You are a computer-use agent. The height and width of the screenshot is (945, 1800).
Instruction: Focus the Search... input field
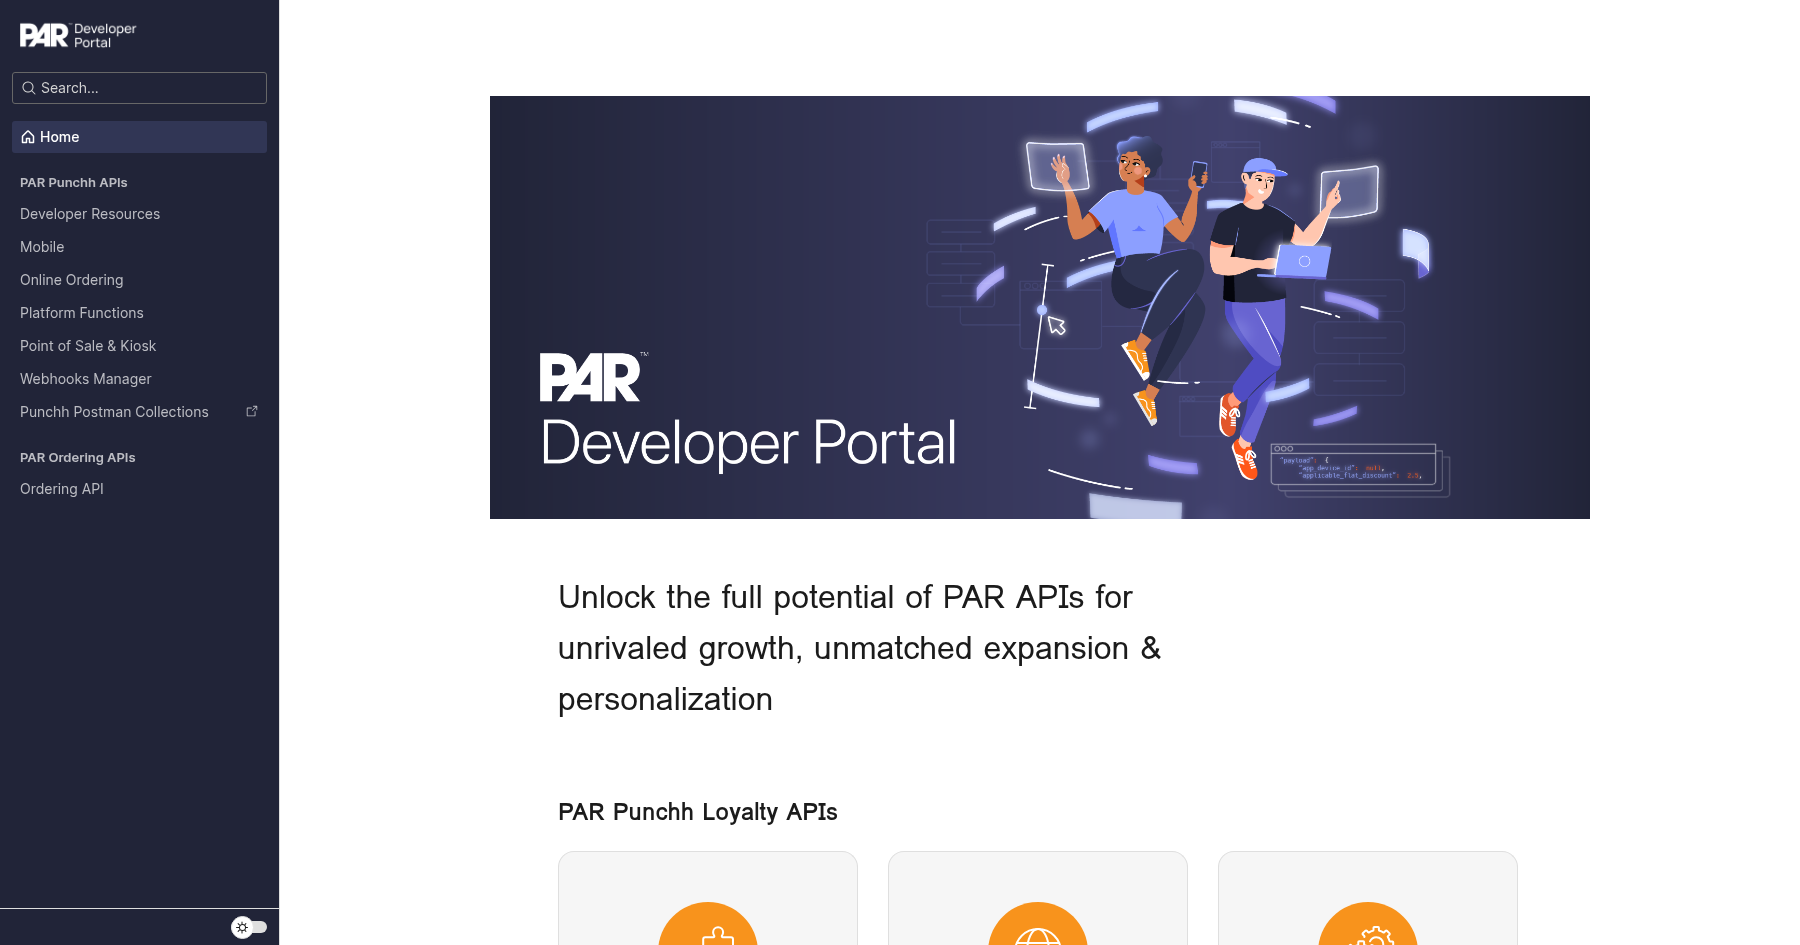click(139, 88)
